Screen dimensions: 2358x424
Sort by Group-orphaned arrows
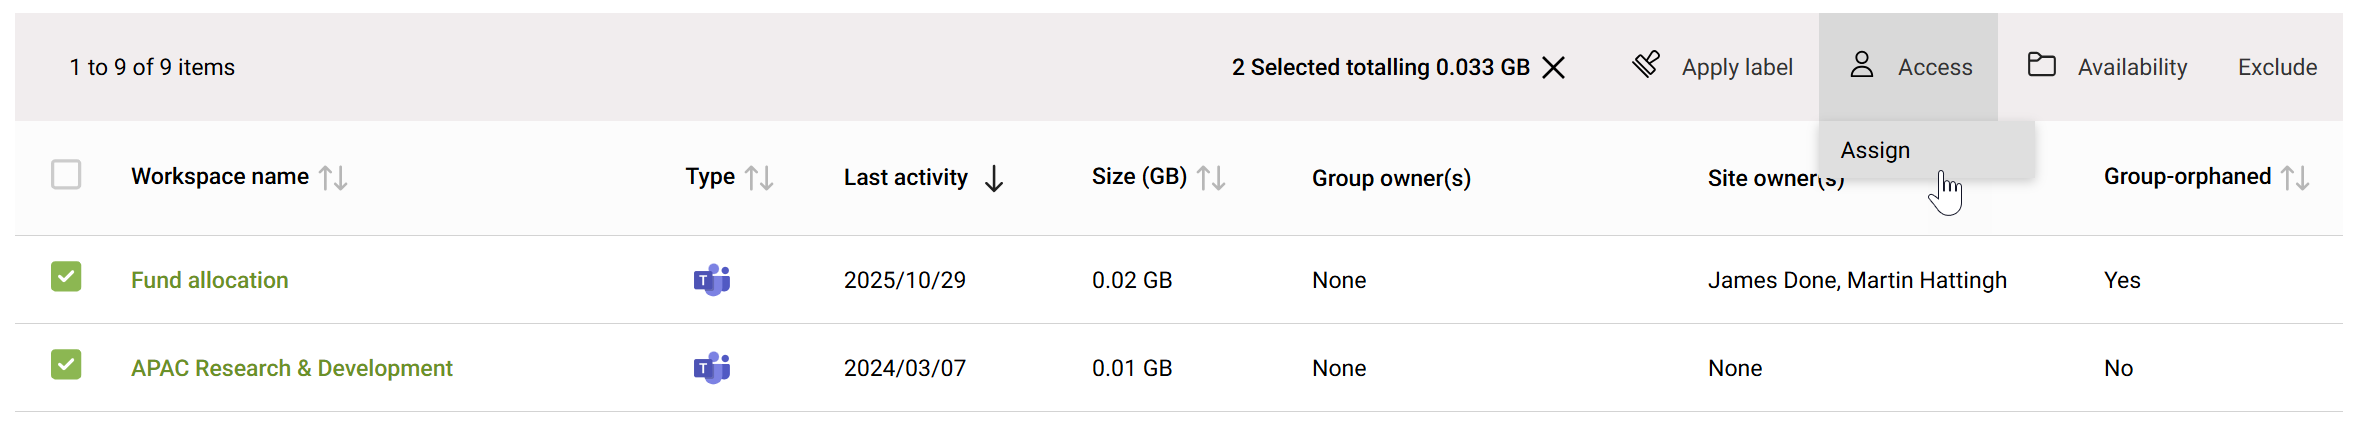click(2295, 178)
